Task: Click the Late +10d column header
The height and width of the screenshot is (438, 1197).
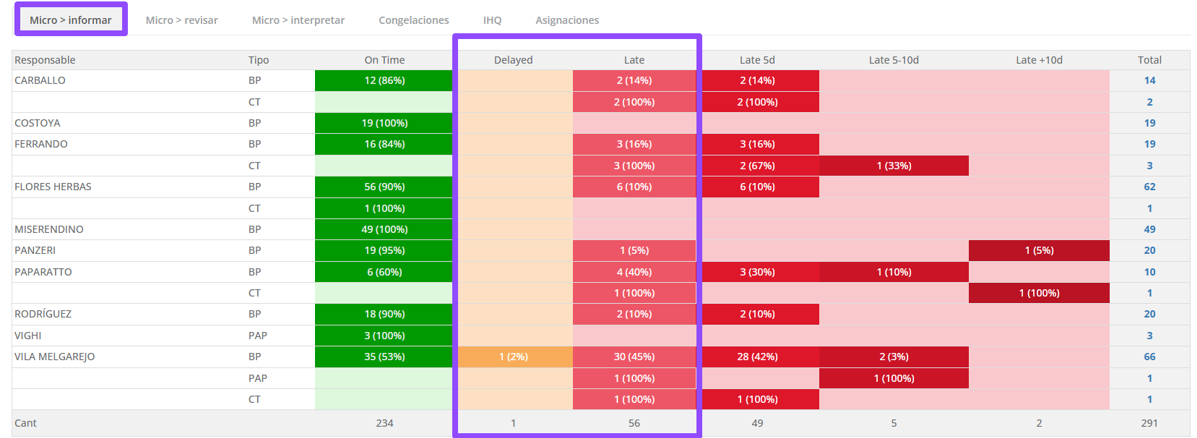Action: [1039, 60]
